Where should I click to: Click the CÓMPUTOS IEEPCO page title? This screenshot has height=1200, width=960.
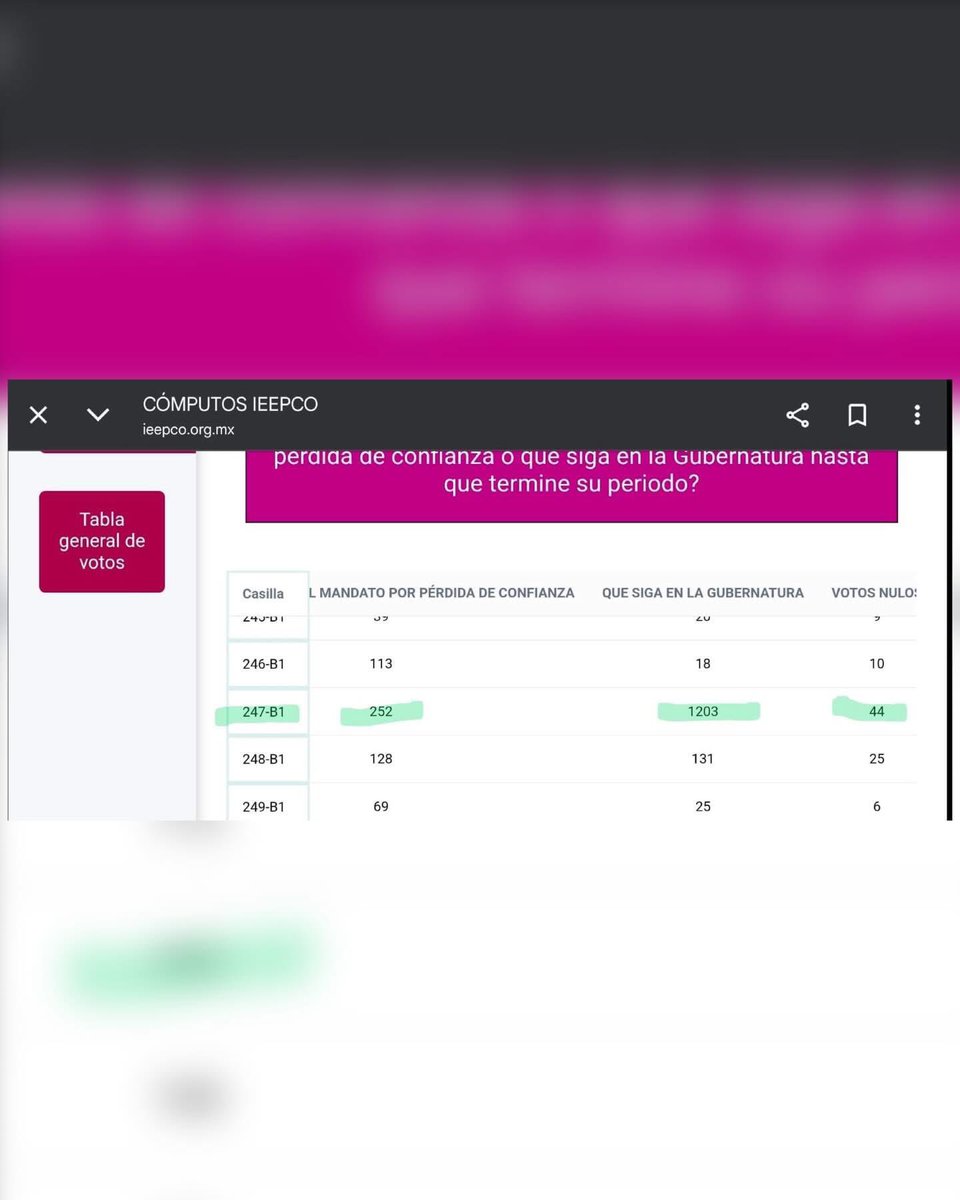click(230, 404)
